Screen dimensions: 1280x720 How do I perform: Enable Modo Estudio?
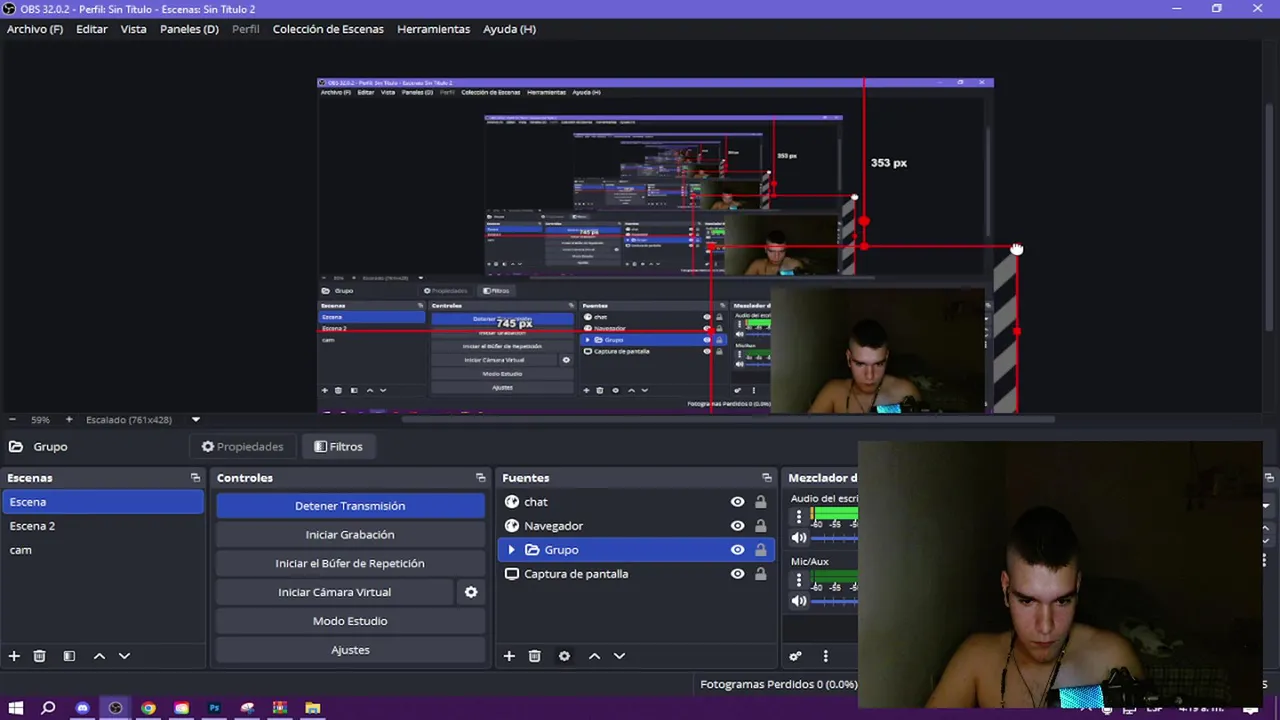[350, 621]
